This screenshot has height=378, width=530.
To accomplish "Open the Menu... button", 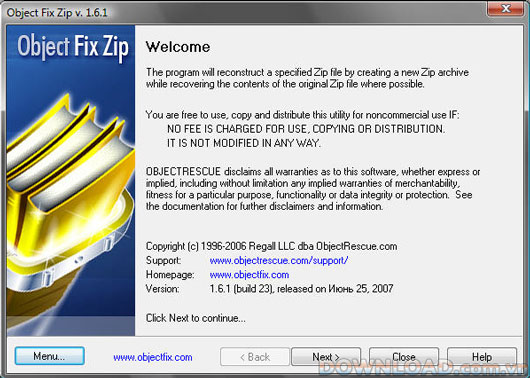I will 50,356.
